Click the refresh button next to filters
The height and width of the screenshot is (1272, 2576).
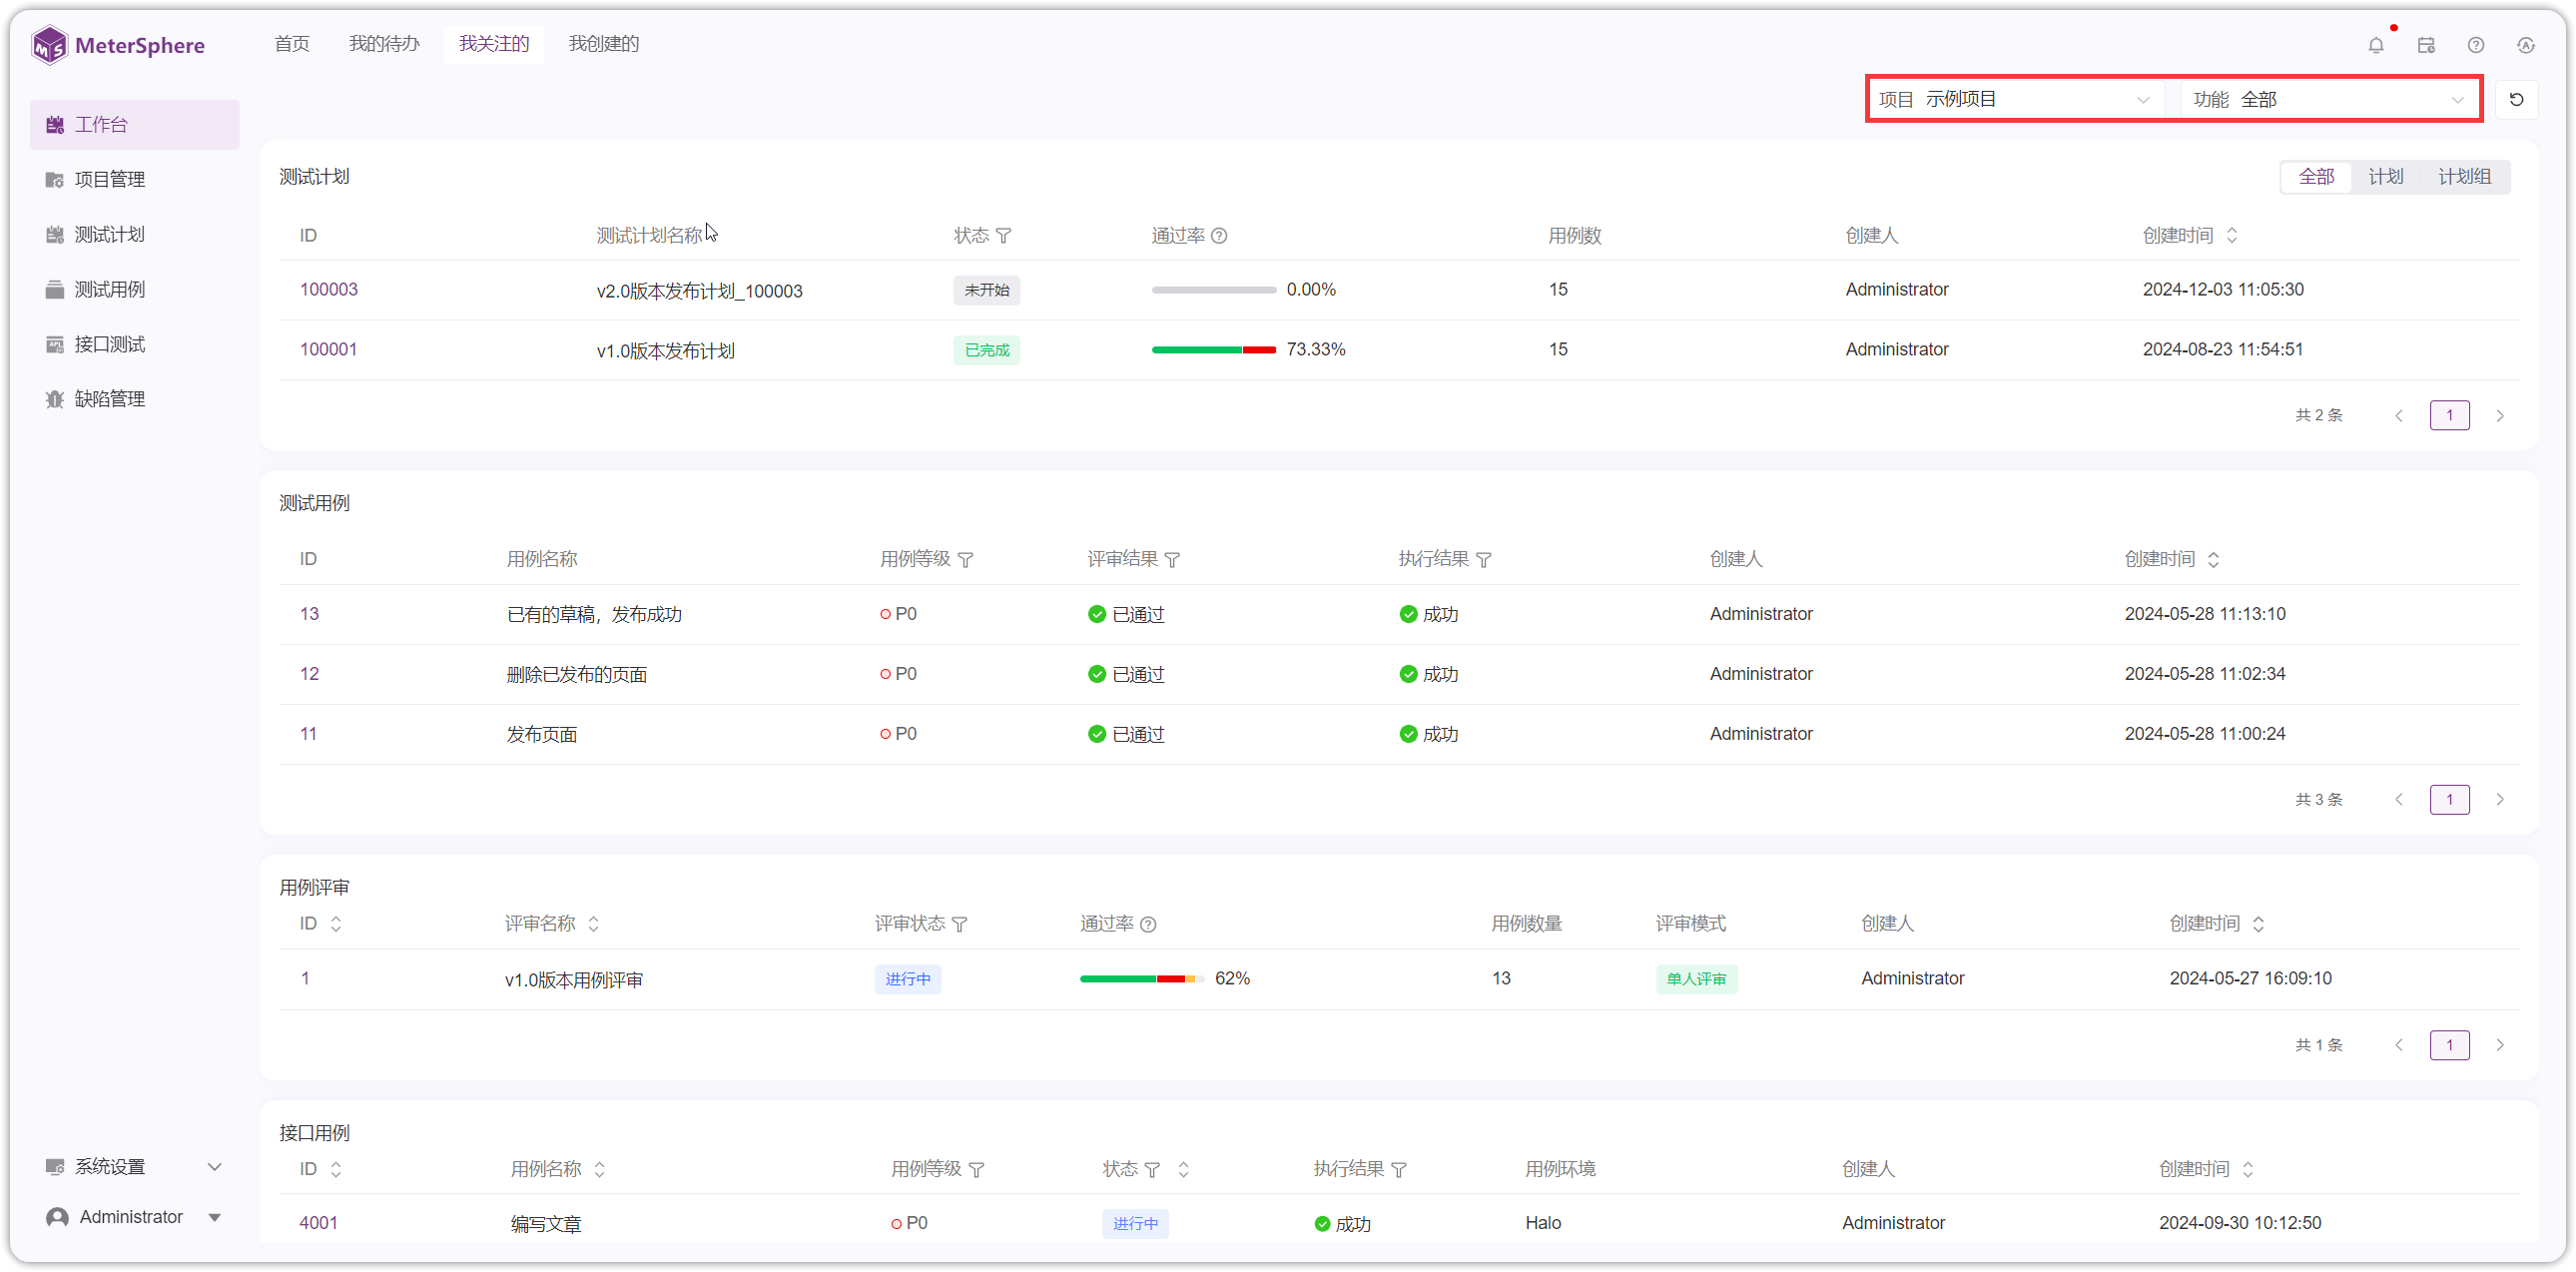pos(2517,99)
